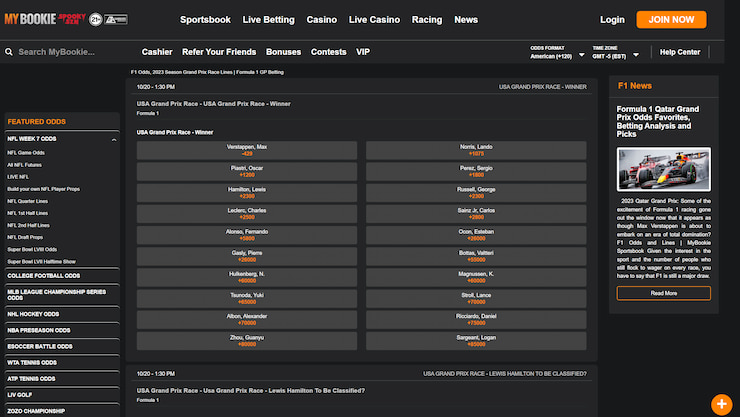This screenshot has width=740, height=417.
Task: Open the Odds Format dropdown
Action: (557, 52)
